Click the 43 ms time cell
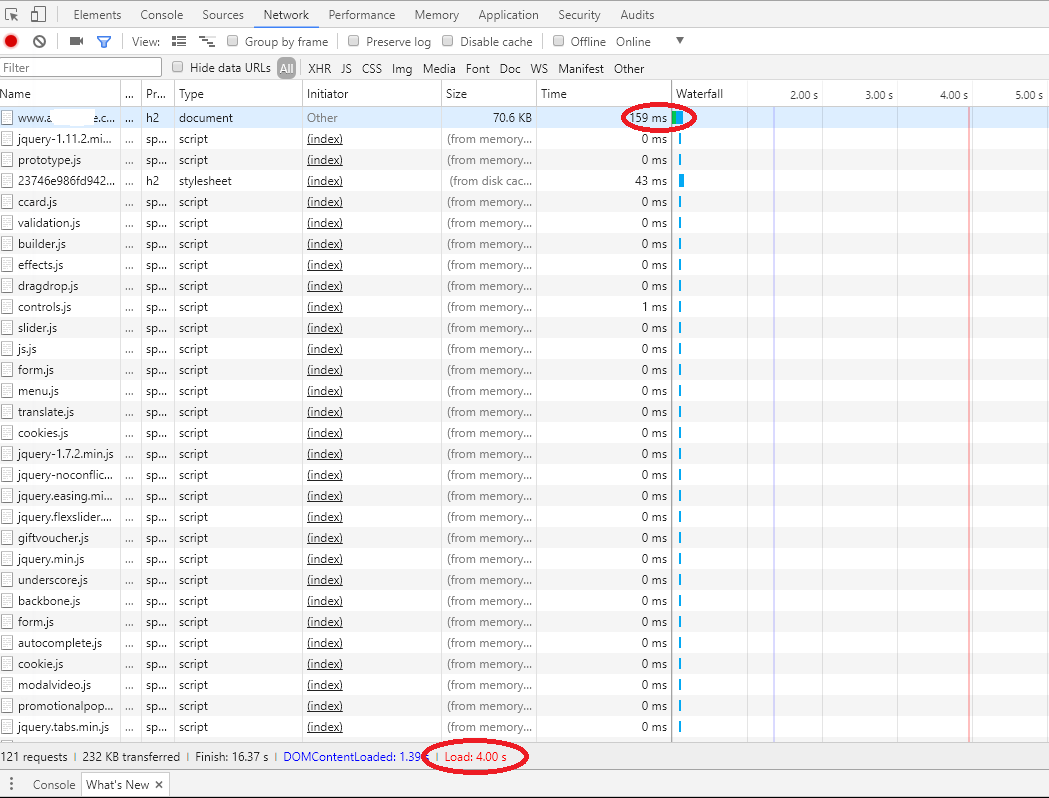This screenshot has width=1049, height=798. tap(650, 181)
